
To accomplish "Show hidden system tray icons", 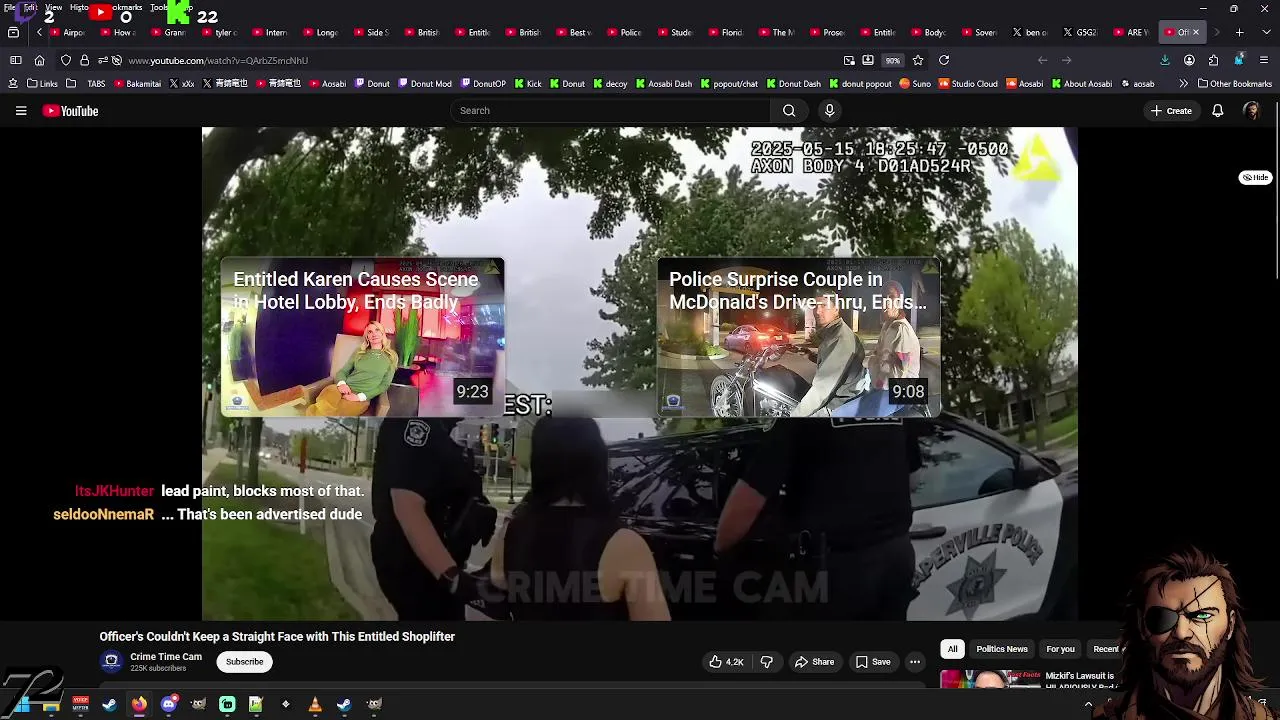I will (1088, 704).
